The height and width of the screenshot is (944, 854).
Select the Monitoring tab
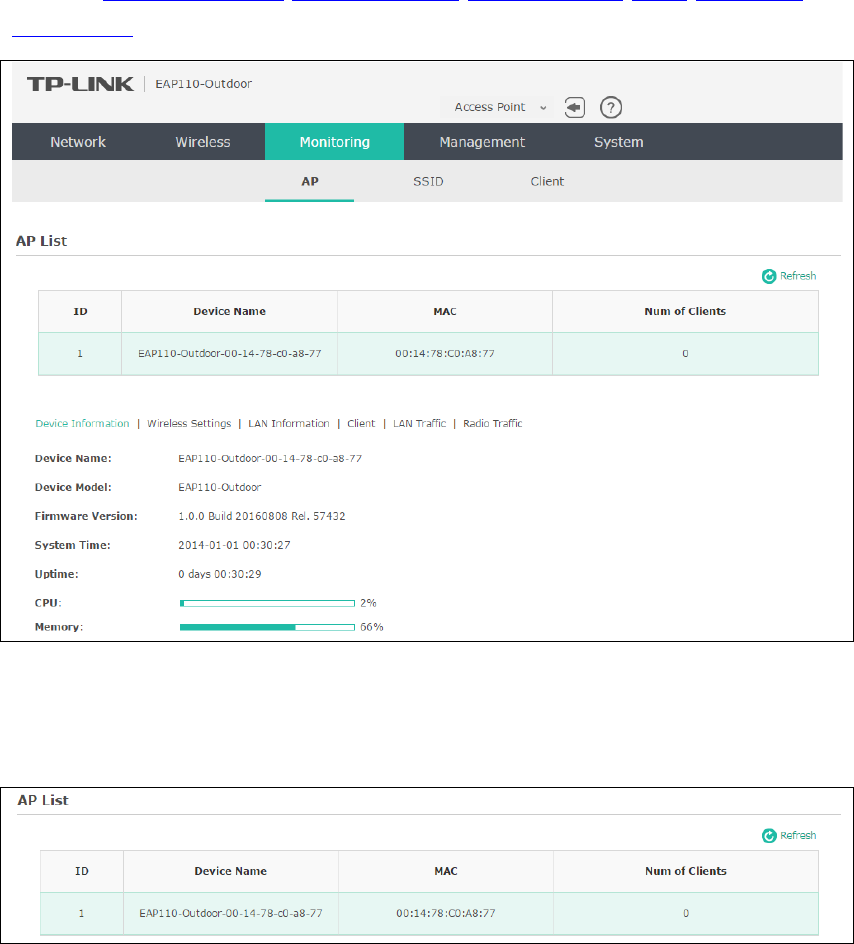click(x=335, y=142)
